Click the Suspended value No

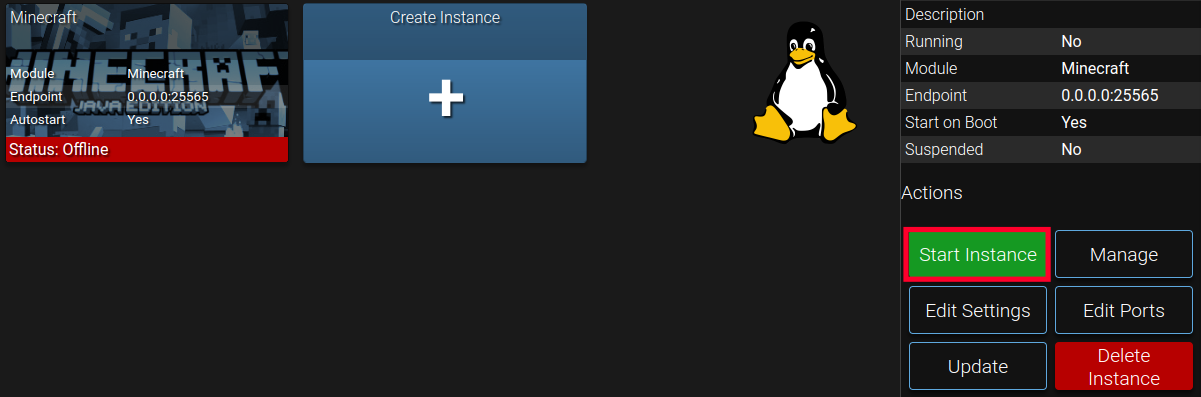[1071, 150]
